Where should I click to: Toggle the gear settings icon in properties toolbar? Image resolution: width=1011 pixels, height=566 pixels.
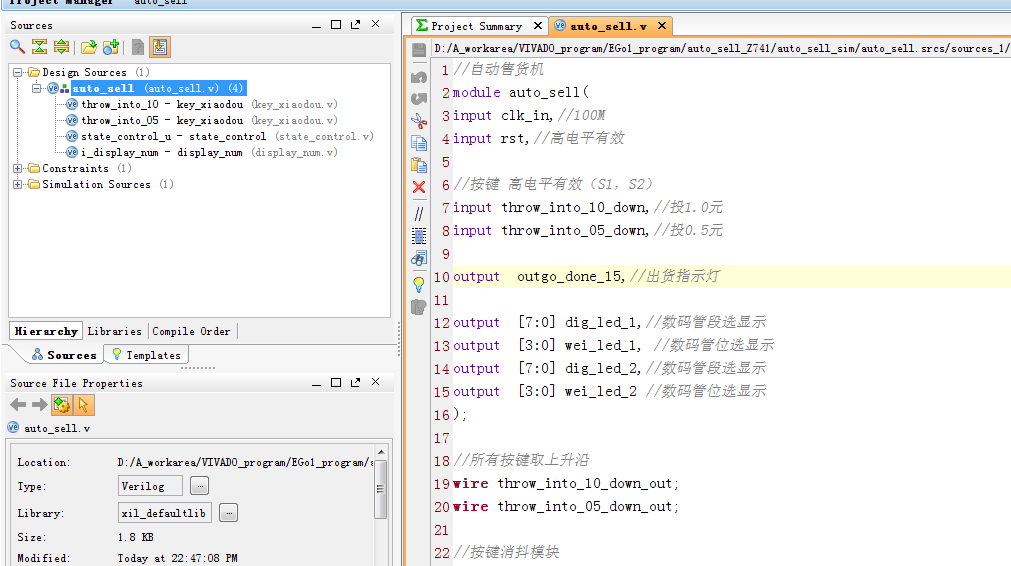click(62, 405)
